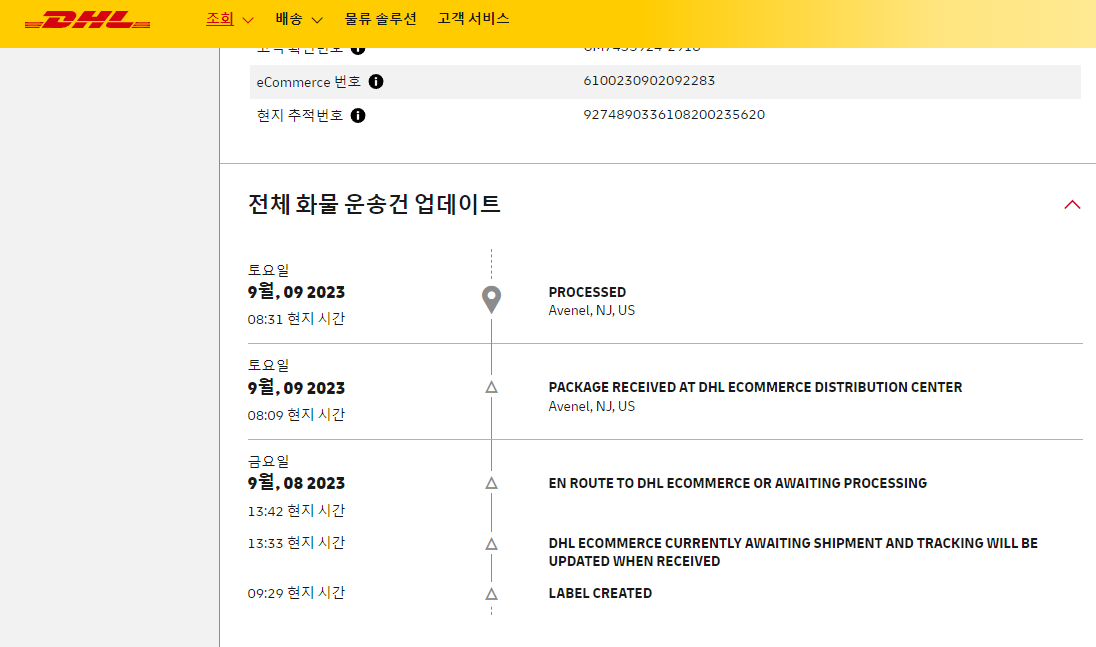Open 고객 서비스 menu item
The image size is (1096, 647).
pos(473,19)
